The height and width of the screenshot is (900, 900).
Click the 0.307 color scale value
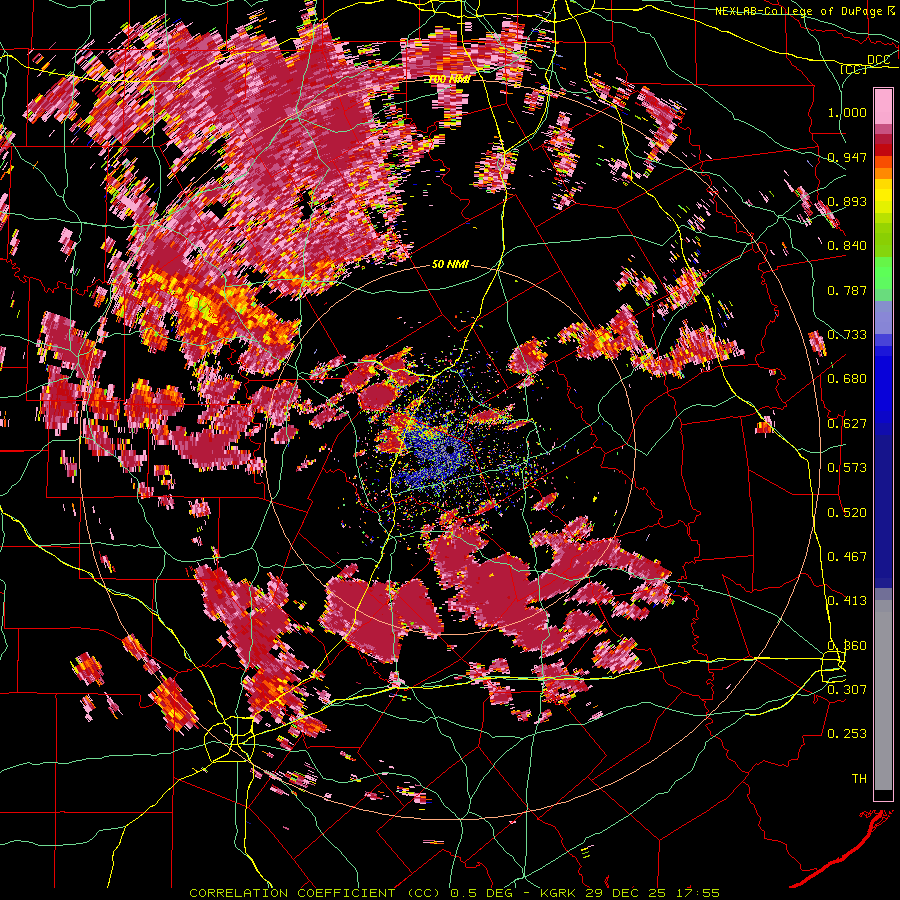click(x=847, y=690)
